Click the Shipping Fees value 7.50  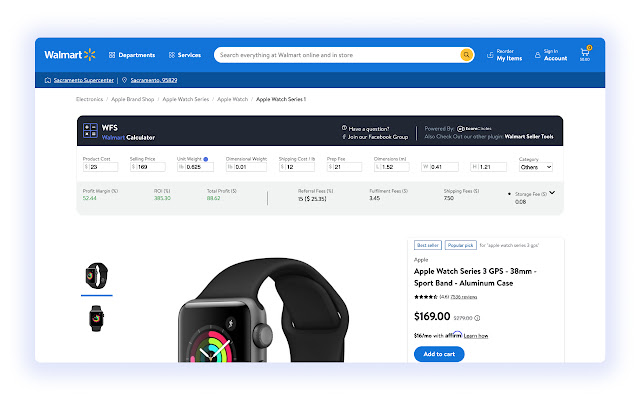(x=449, y=198)
